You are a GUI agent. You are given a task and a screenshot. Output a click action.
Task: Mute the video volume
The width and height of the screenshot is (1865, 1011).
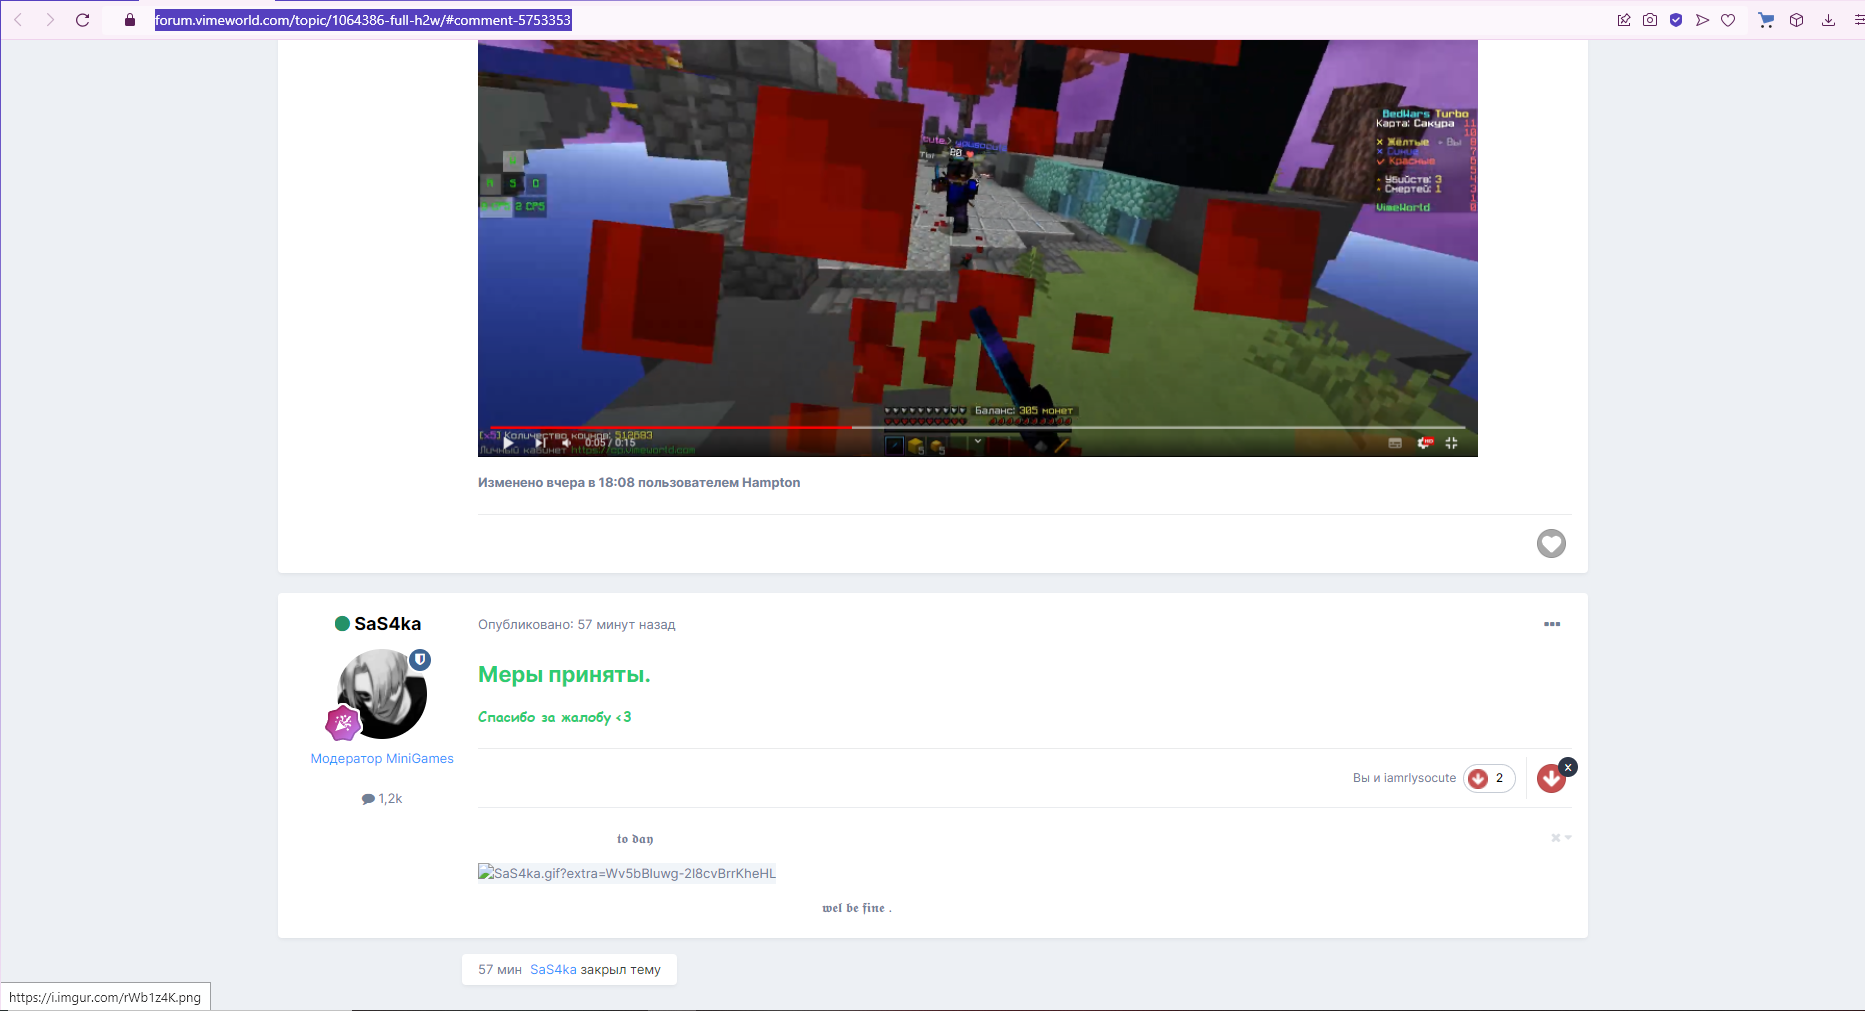point(566,443)
